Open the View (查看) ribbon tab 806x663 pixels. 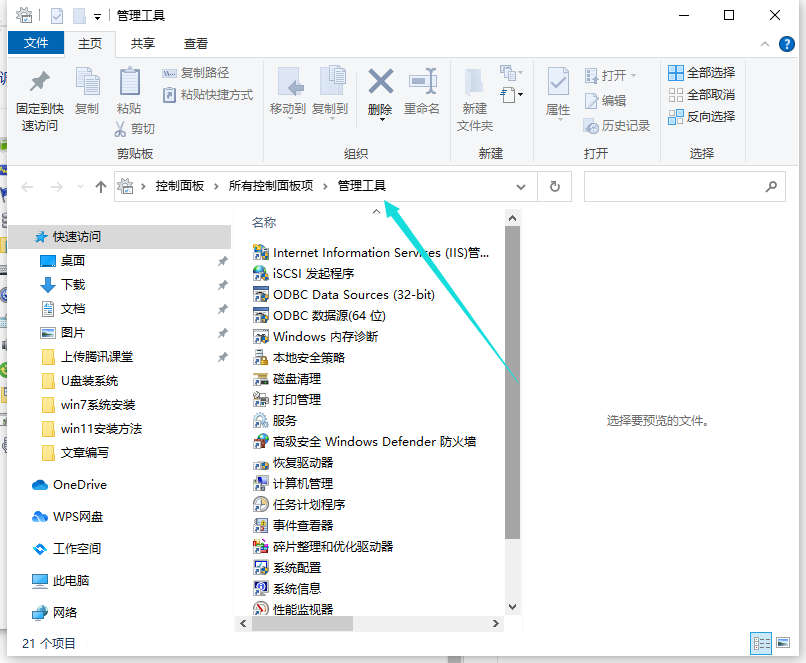tap(196, 44)
